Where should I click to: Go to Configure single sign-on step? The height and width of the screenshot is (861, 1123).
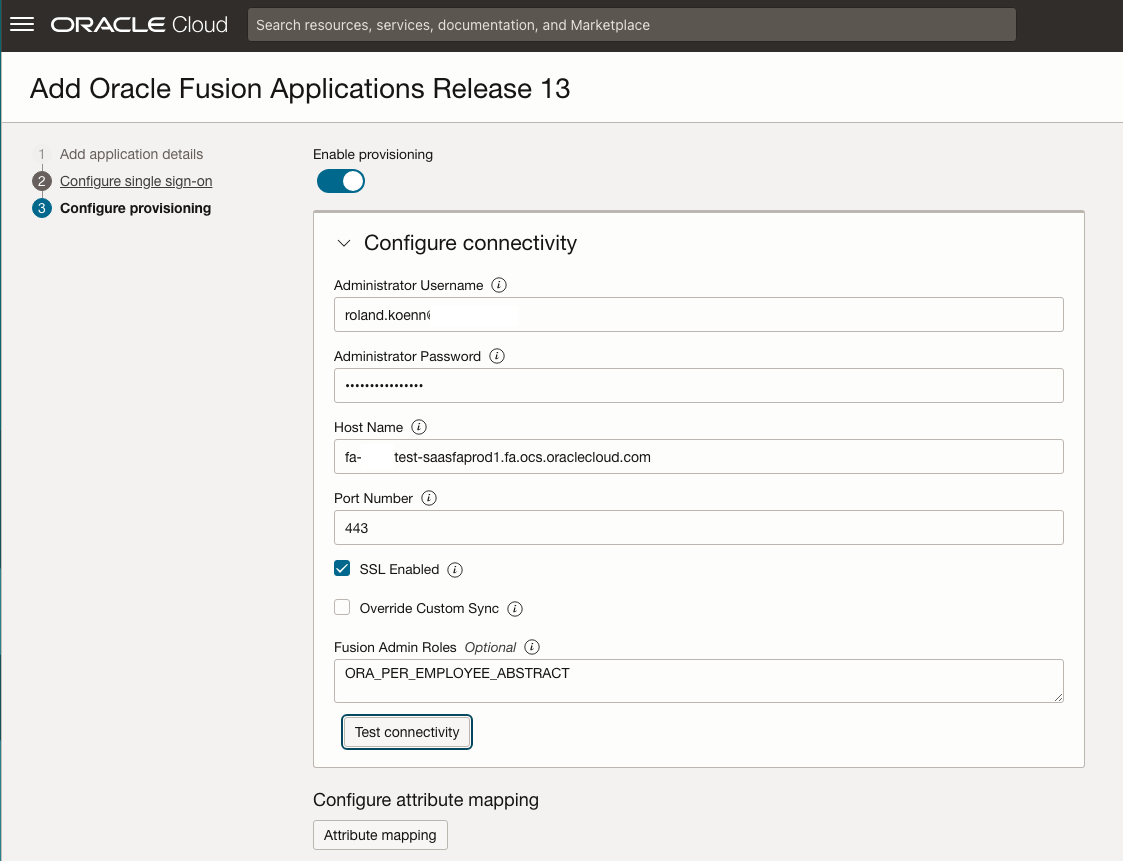(136, 181)
